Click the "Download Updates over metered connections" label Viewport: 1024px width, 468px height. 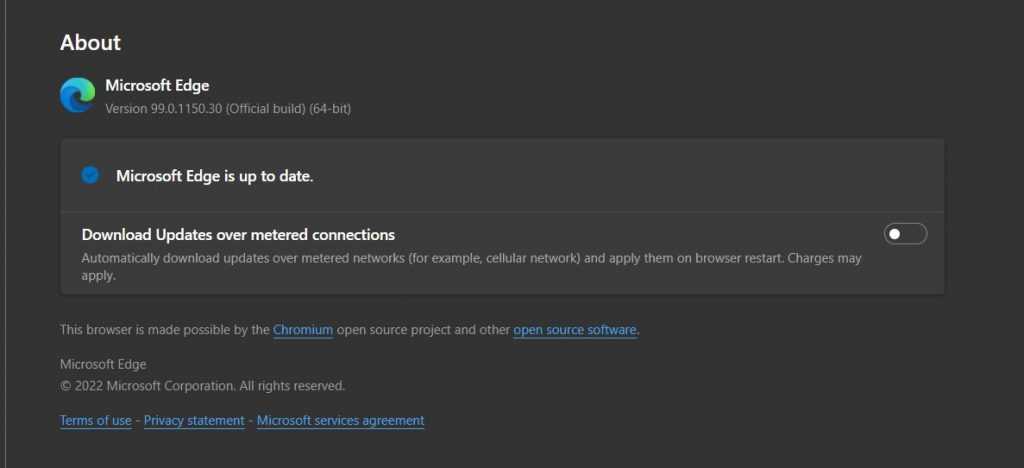[x=238, y=235]
